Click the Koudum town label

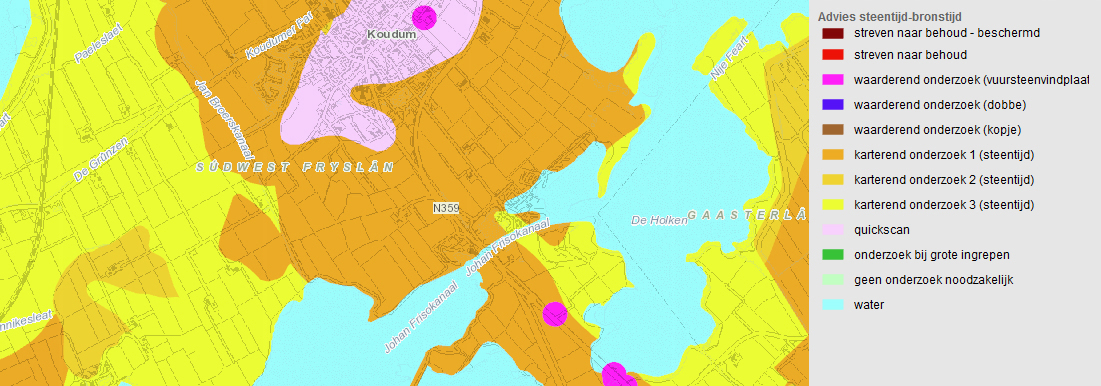point(387,34)
